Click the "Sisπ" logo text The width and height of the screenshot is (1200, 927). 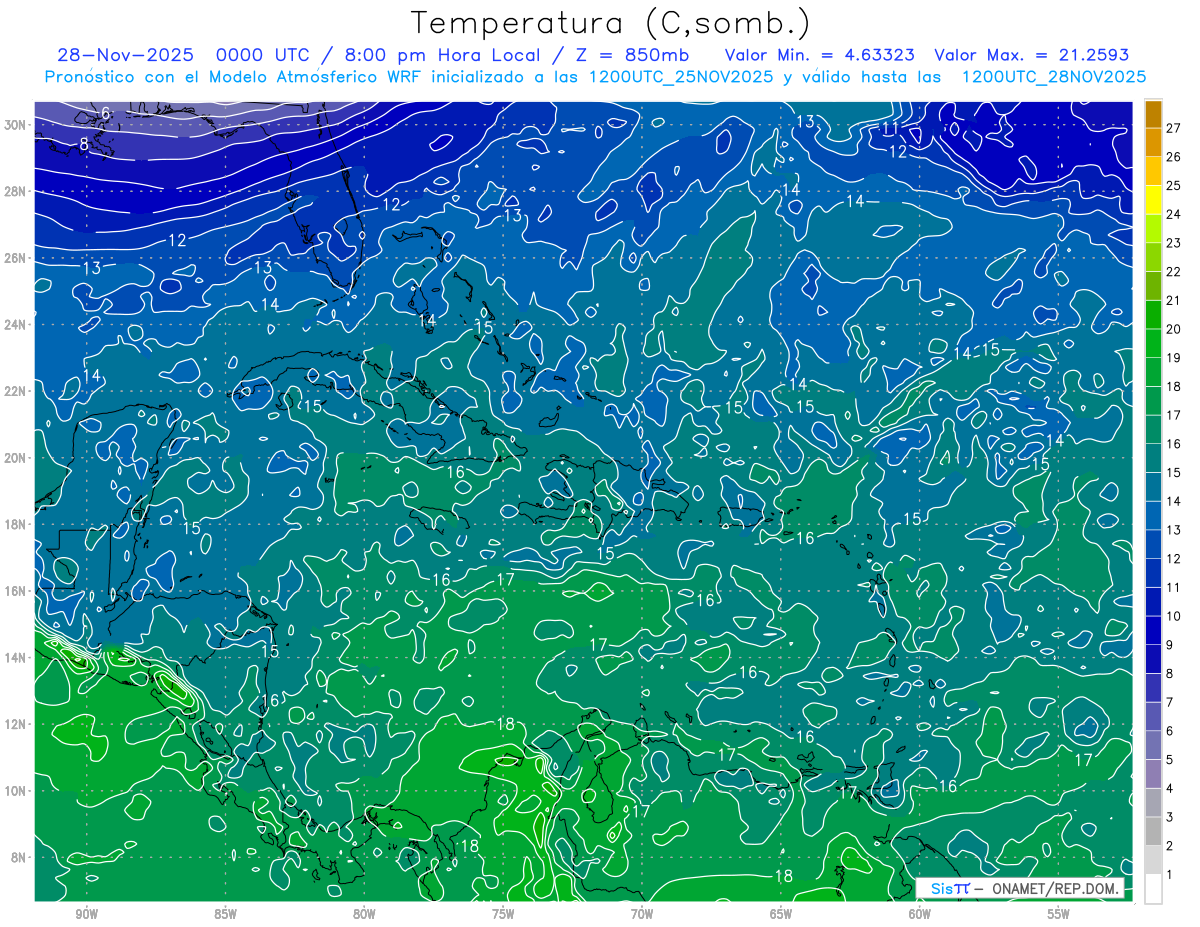pos(950,889)
